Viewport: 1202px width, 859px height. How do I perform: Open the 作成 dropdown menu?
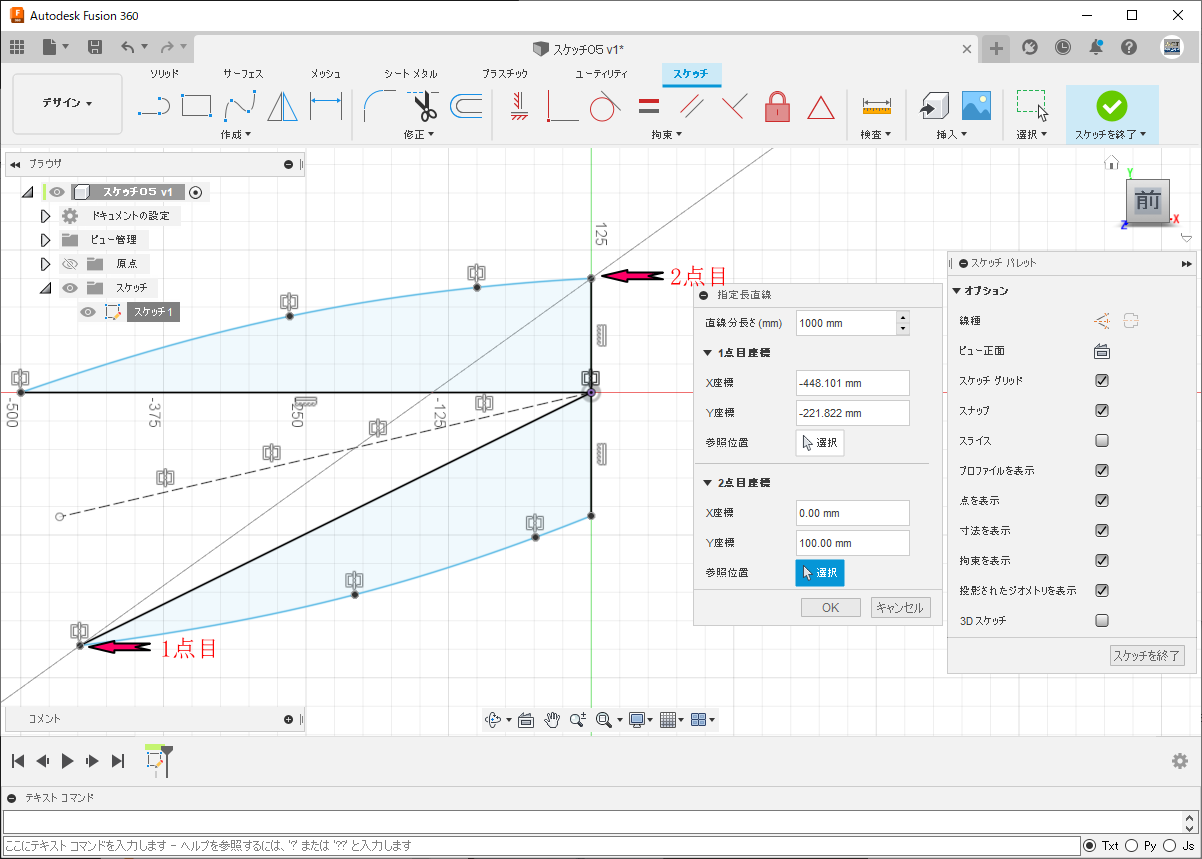(x=235, y=134)
